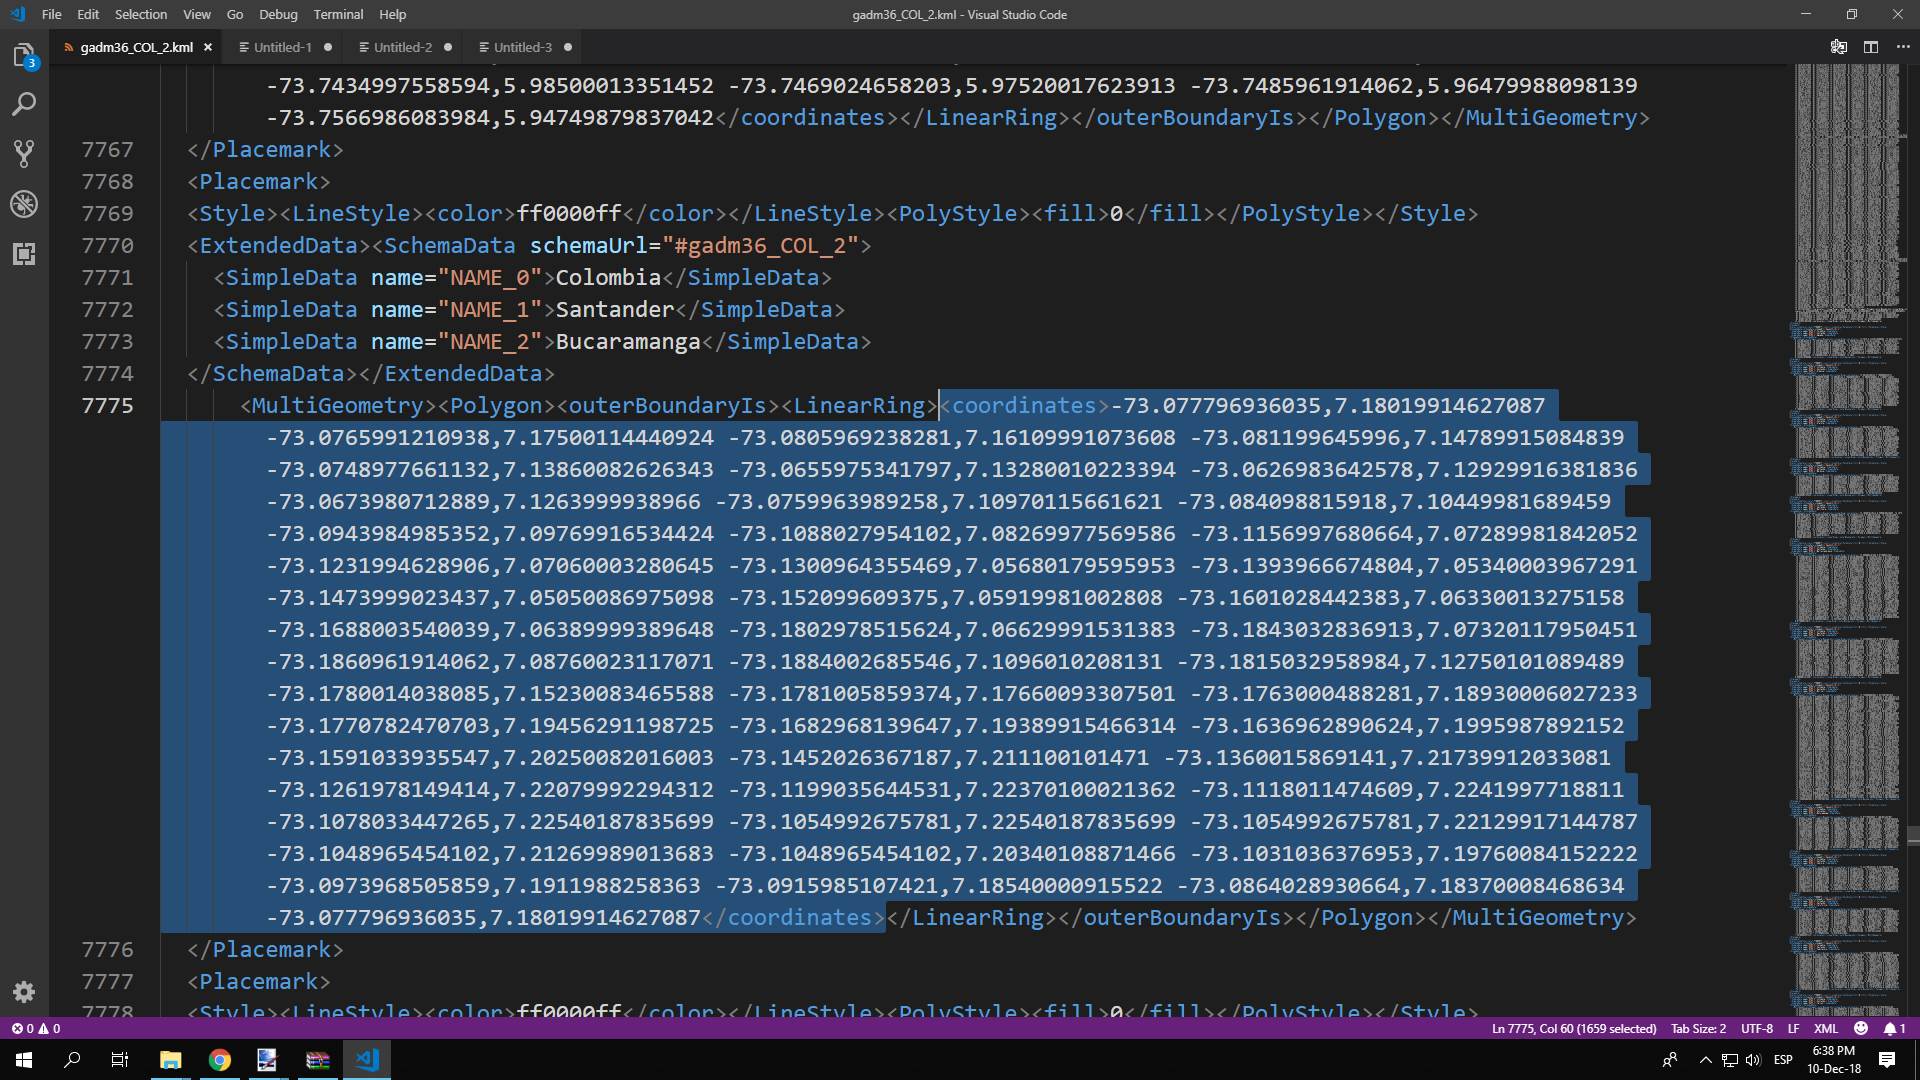Toggle the errors and warnings problems indicator
Image resolution: width=1920 pixels, height=1080 pixels.
[36, 1028]
